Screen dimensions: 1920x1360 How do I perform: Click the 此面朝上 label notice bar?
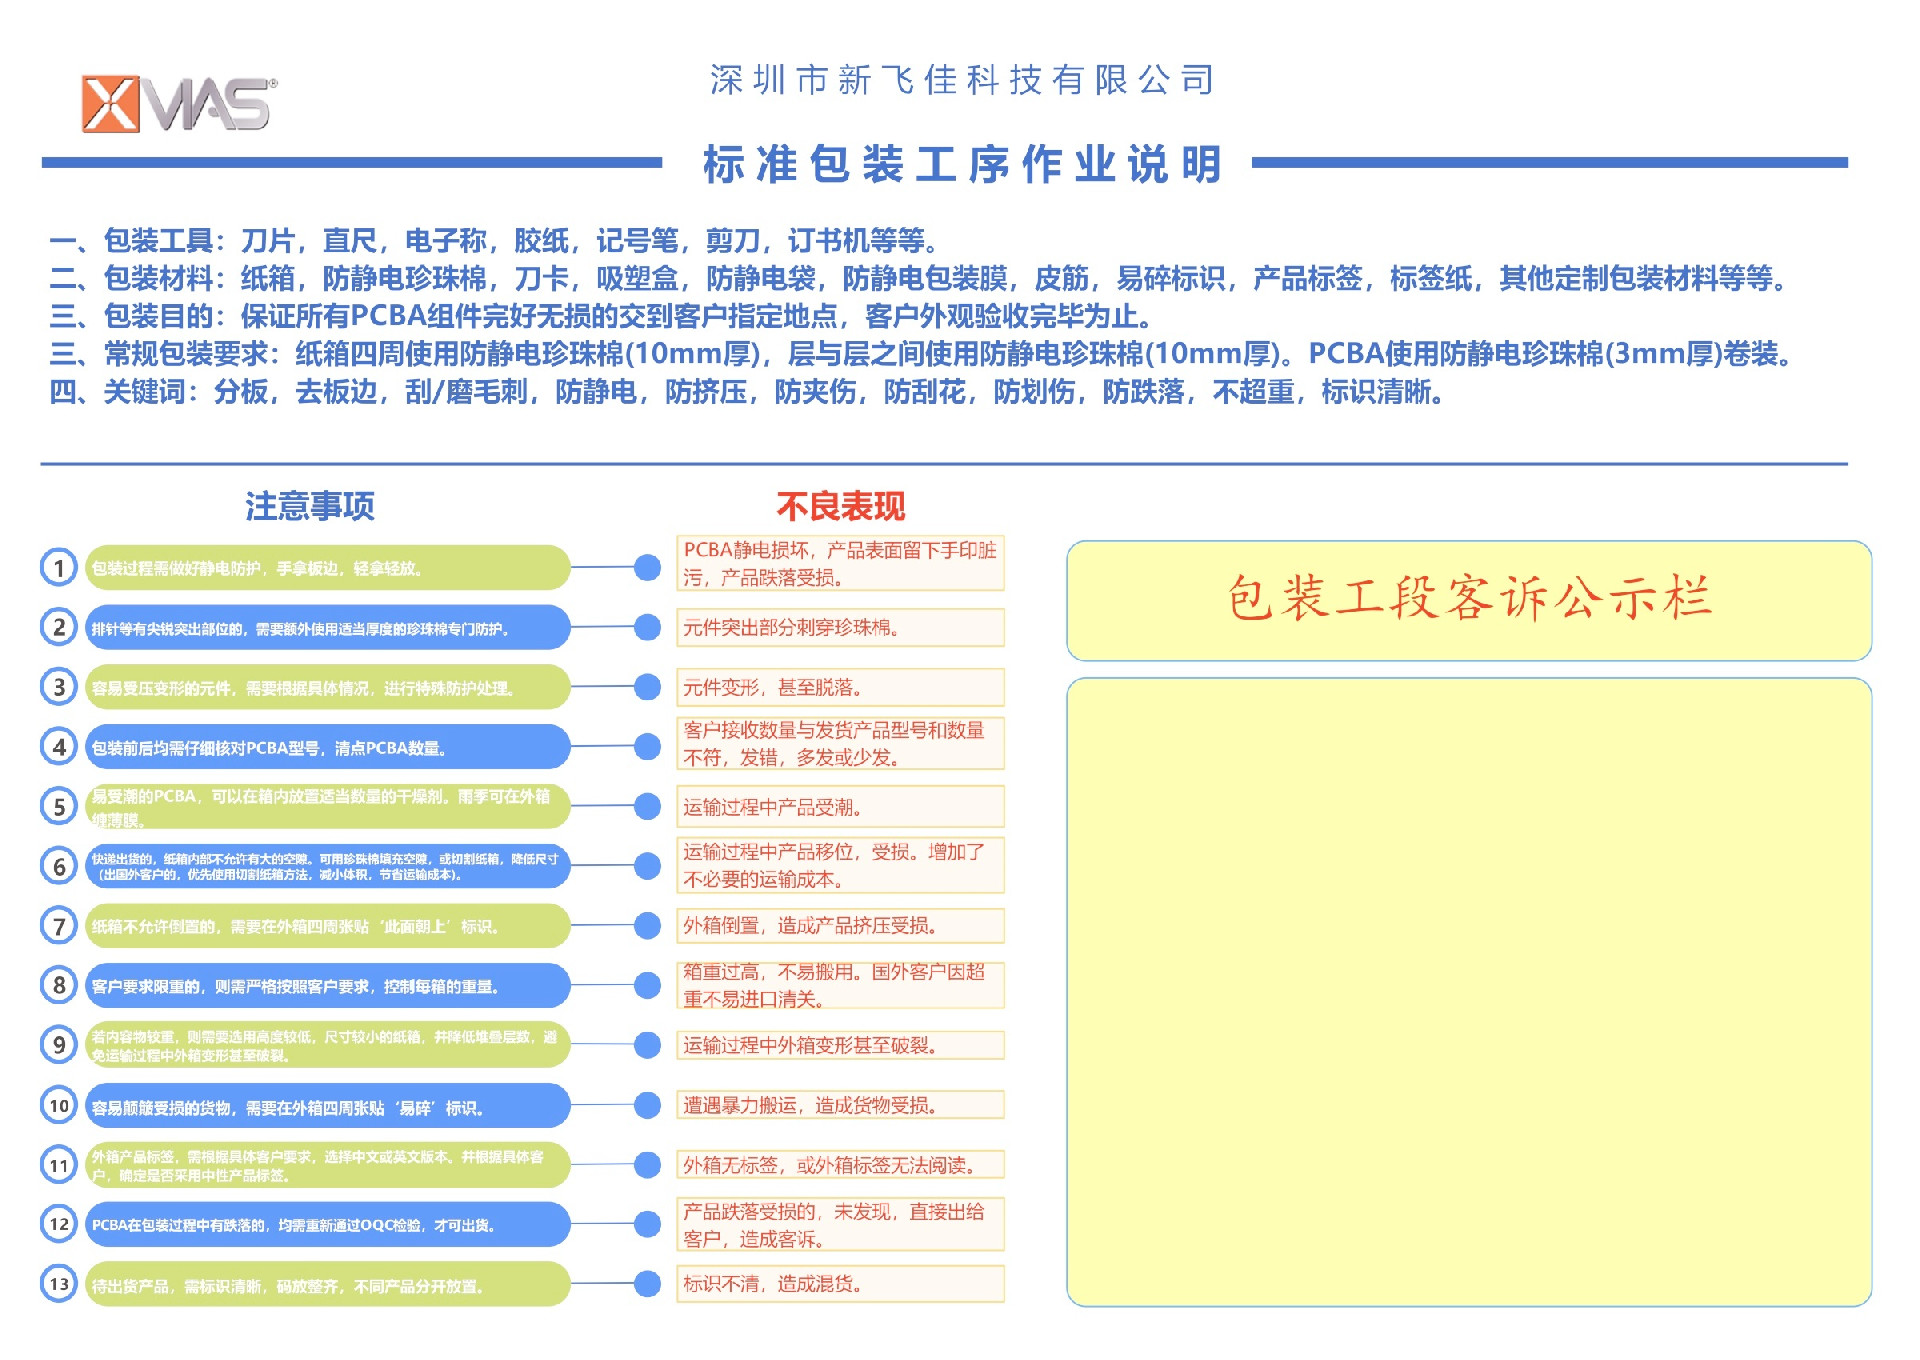pyautogui.click(x=326, y=926)
